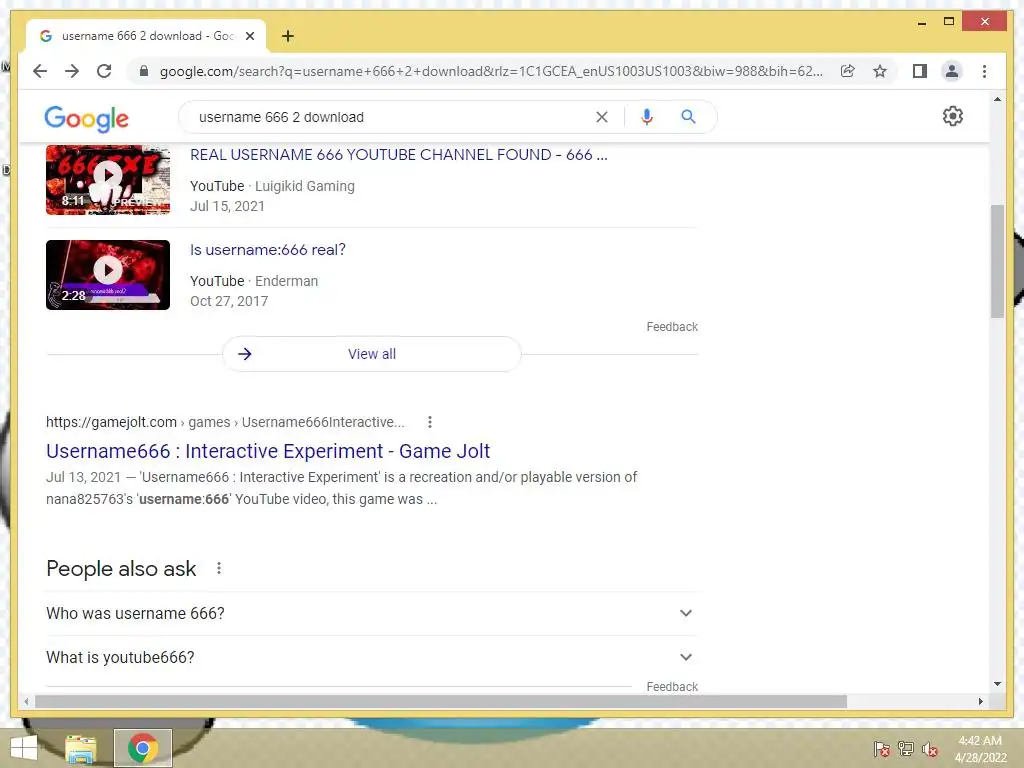Viewport: 1024px width, 768px height.
Task: Open Windows Start menu
Action: pos(24,748)
